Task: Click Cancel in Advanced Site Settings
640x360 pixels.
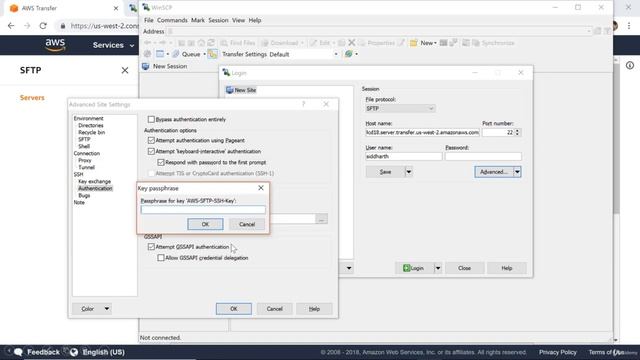Action: (274, 309)
